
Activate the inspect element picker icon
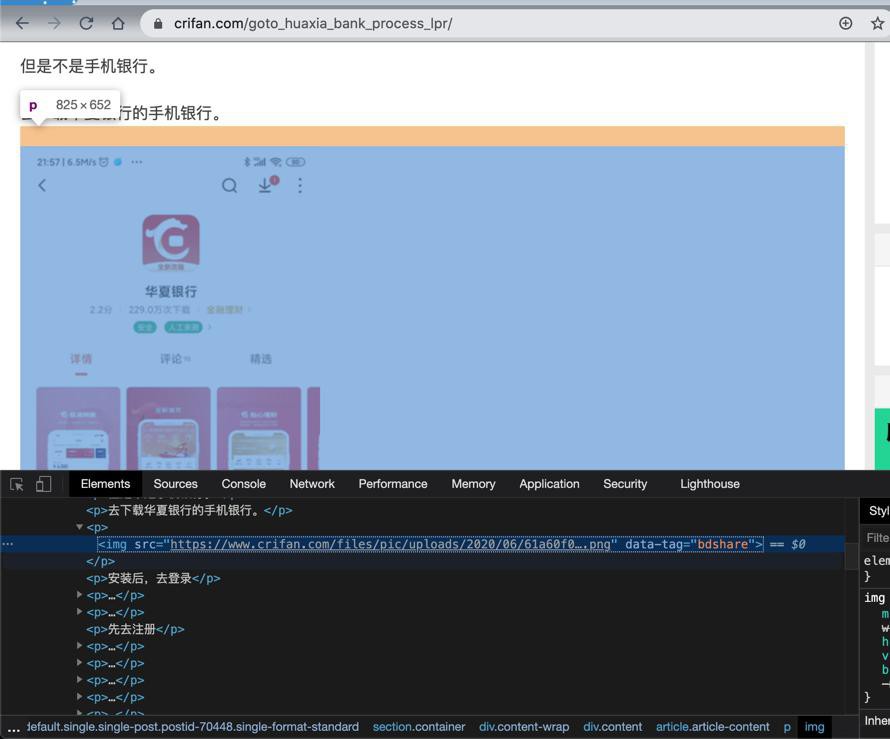click(x=16, y=484)
